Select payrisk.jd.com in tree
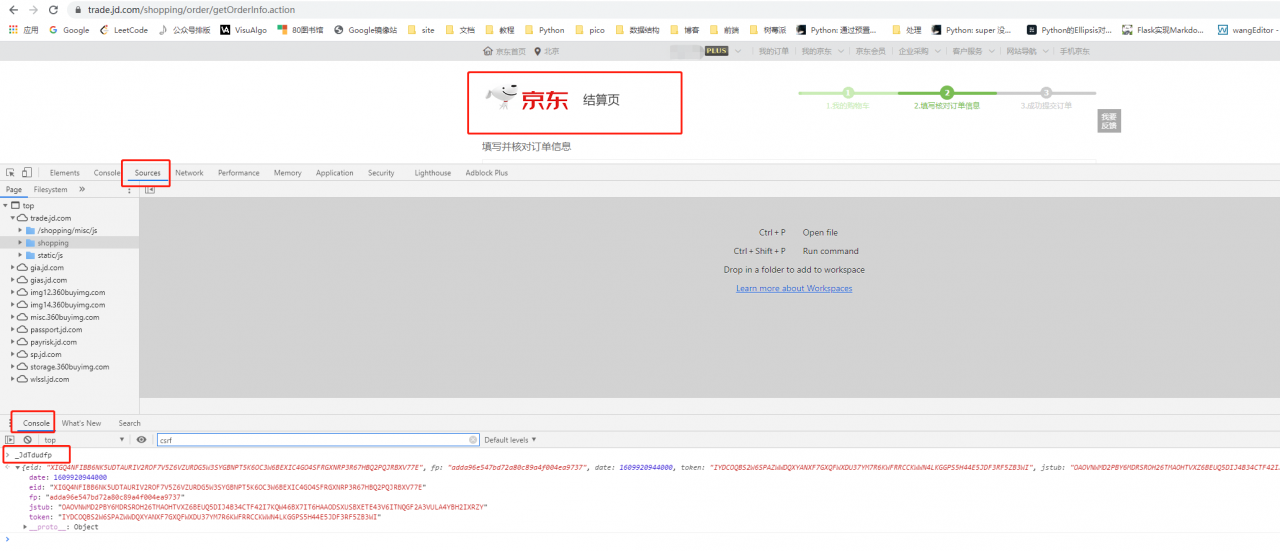 [53, 342]
